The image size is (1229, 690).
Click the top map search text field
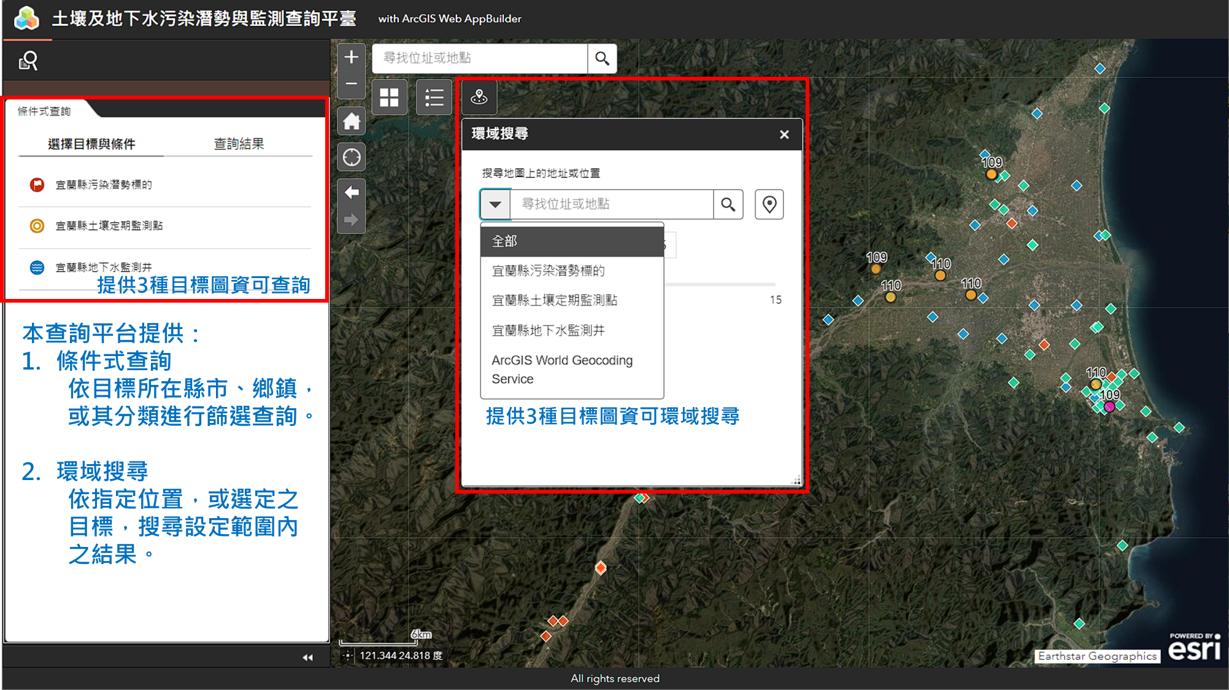click(480, 59)
